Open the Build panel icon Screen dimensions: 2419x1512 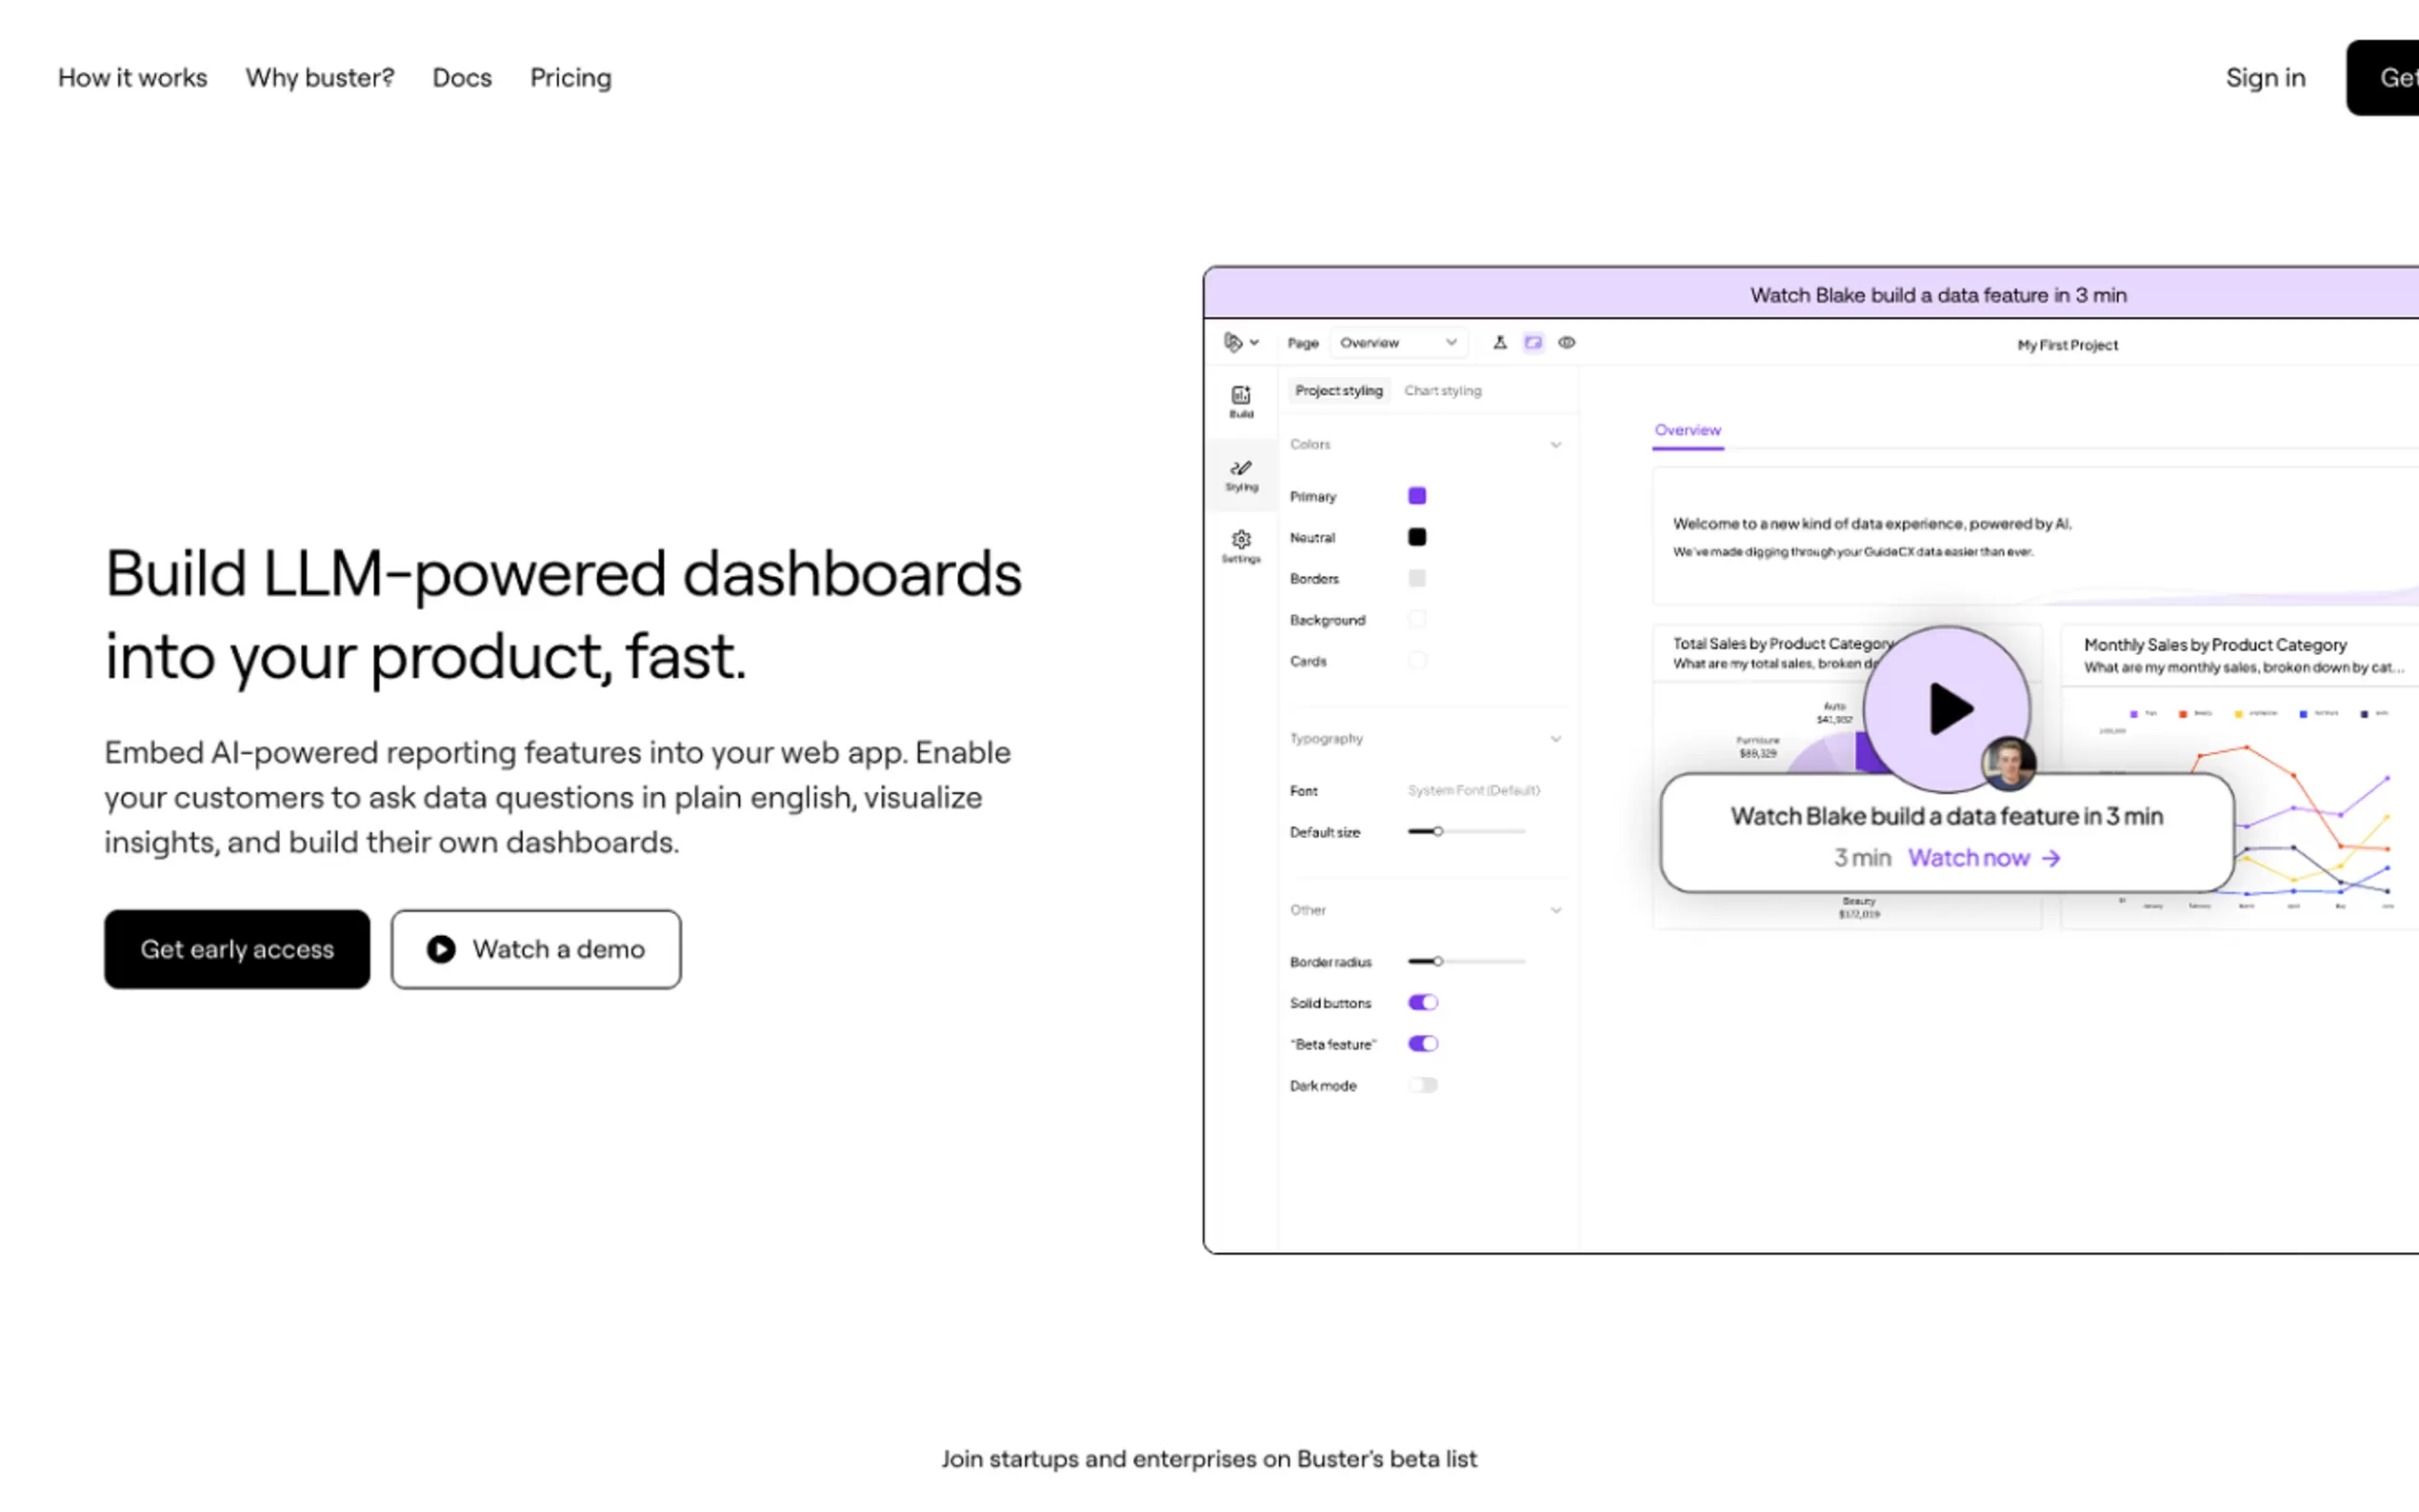point(1240,400)
